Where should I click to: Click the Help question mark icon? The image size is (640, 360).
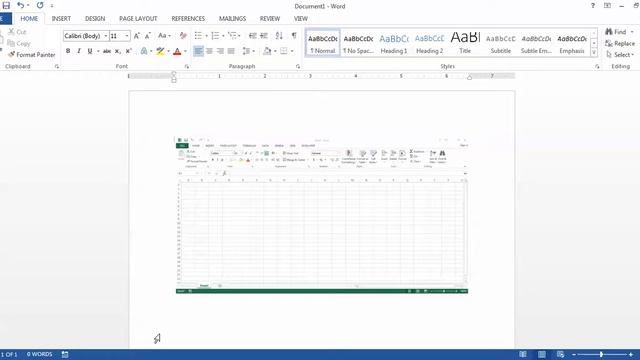point(593,6)
